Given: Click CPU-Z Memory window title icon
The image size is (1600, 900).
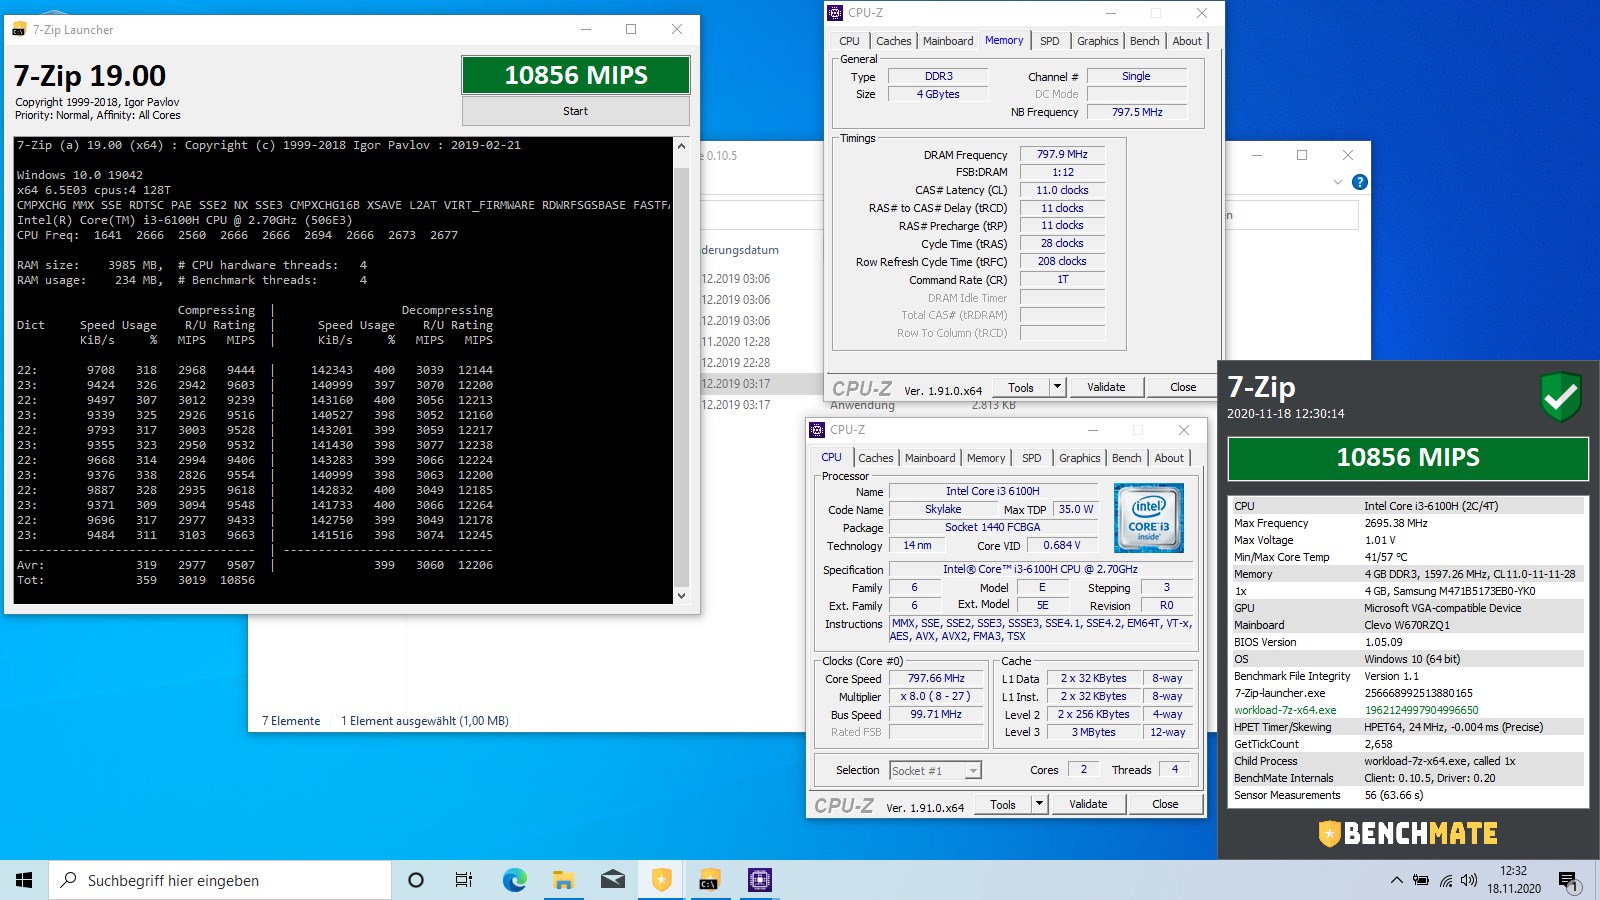Looking at the screenshot, I should click(835, 13).
